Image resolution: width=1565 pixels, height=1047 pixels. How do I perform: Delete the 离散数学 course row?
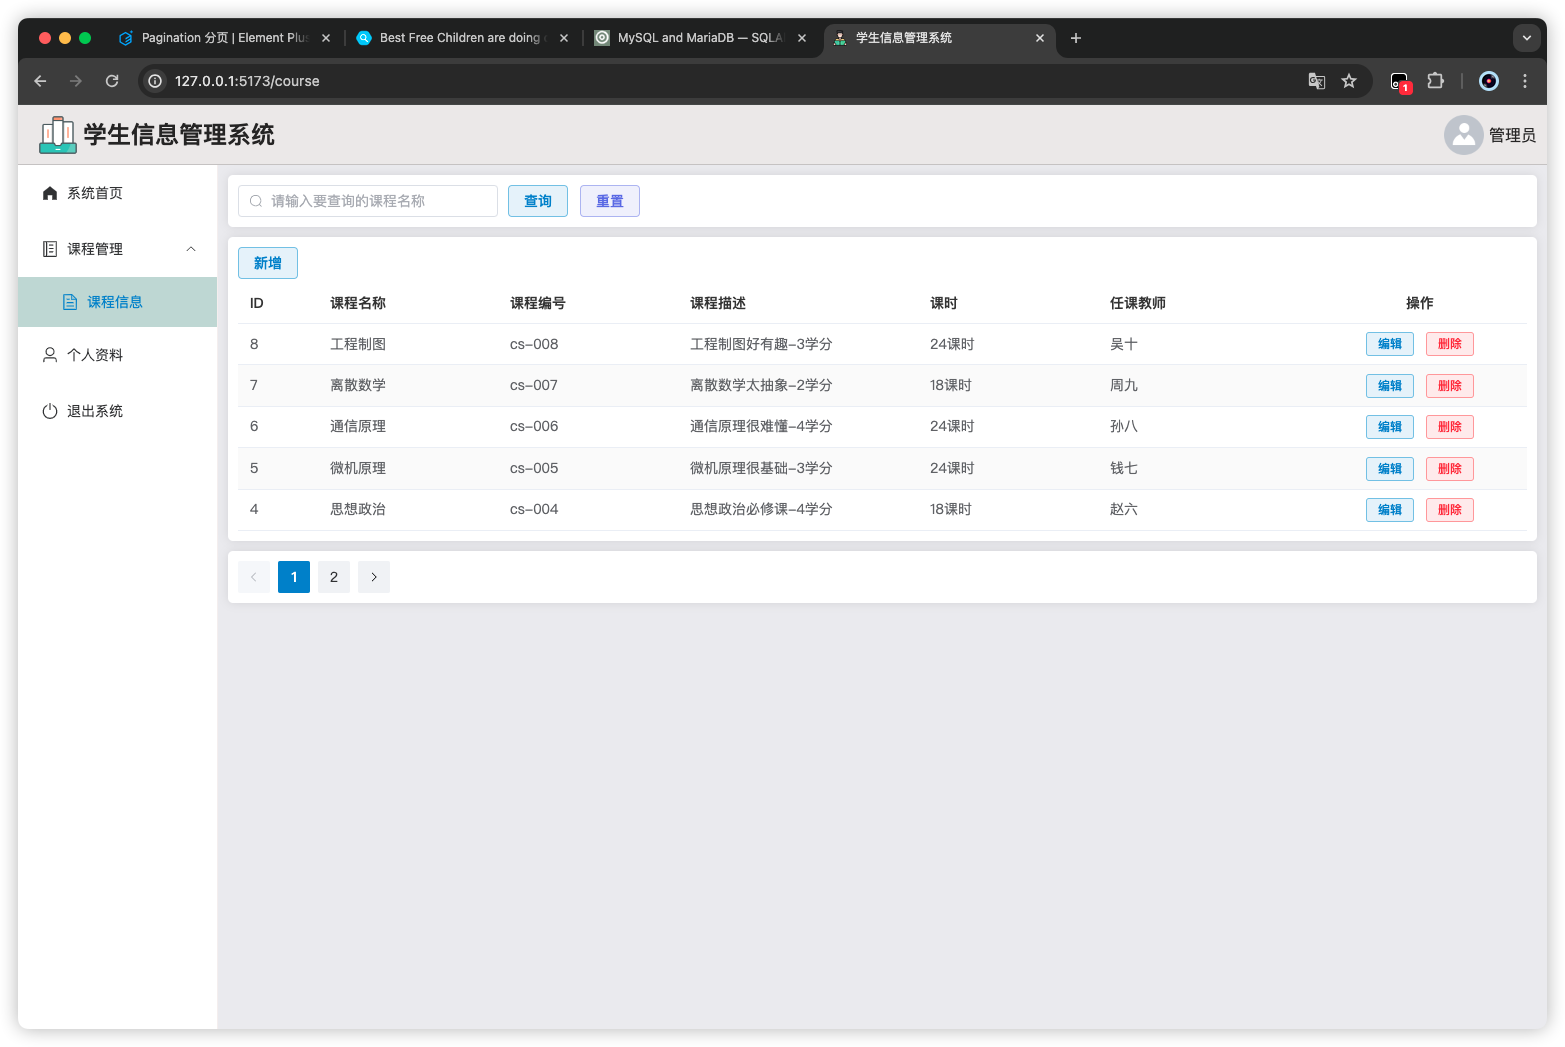[1450, 386]
